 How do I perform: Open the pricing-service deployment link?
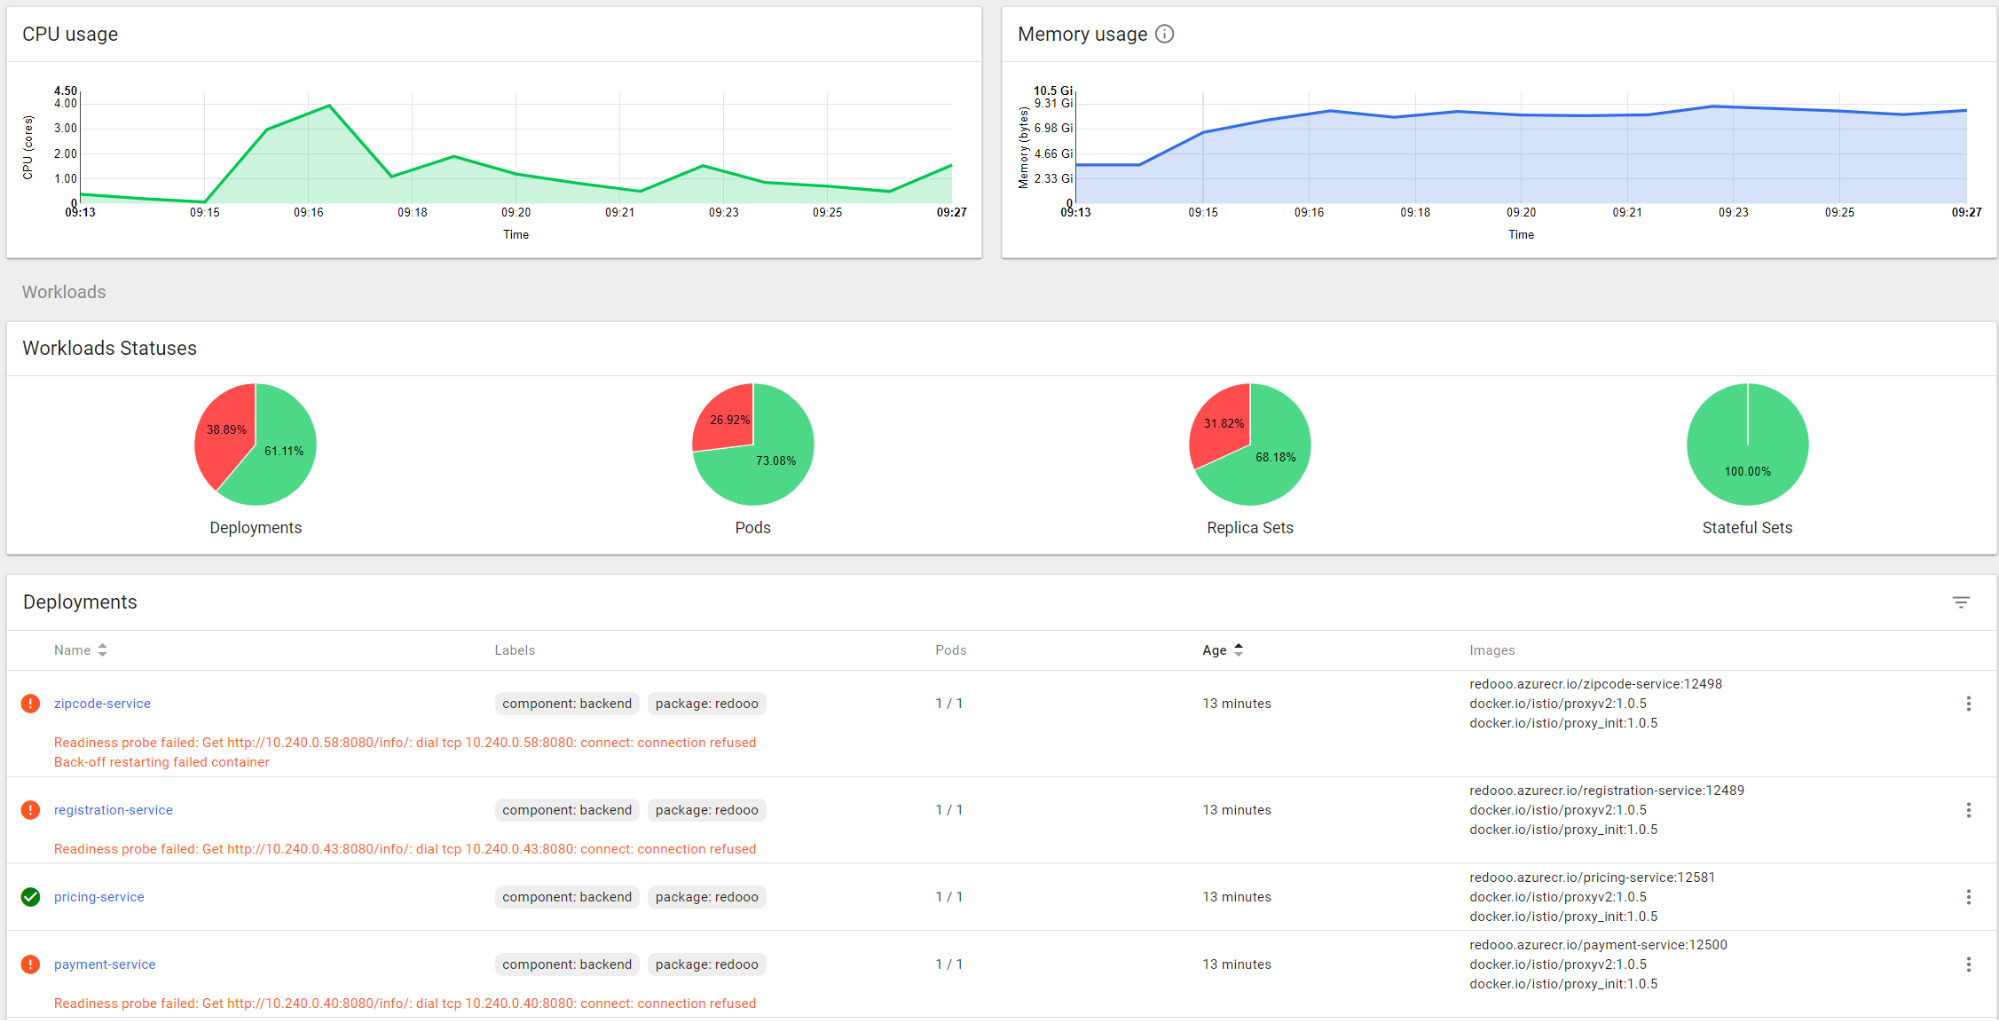pyautogui.click(x=99, y=897)
